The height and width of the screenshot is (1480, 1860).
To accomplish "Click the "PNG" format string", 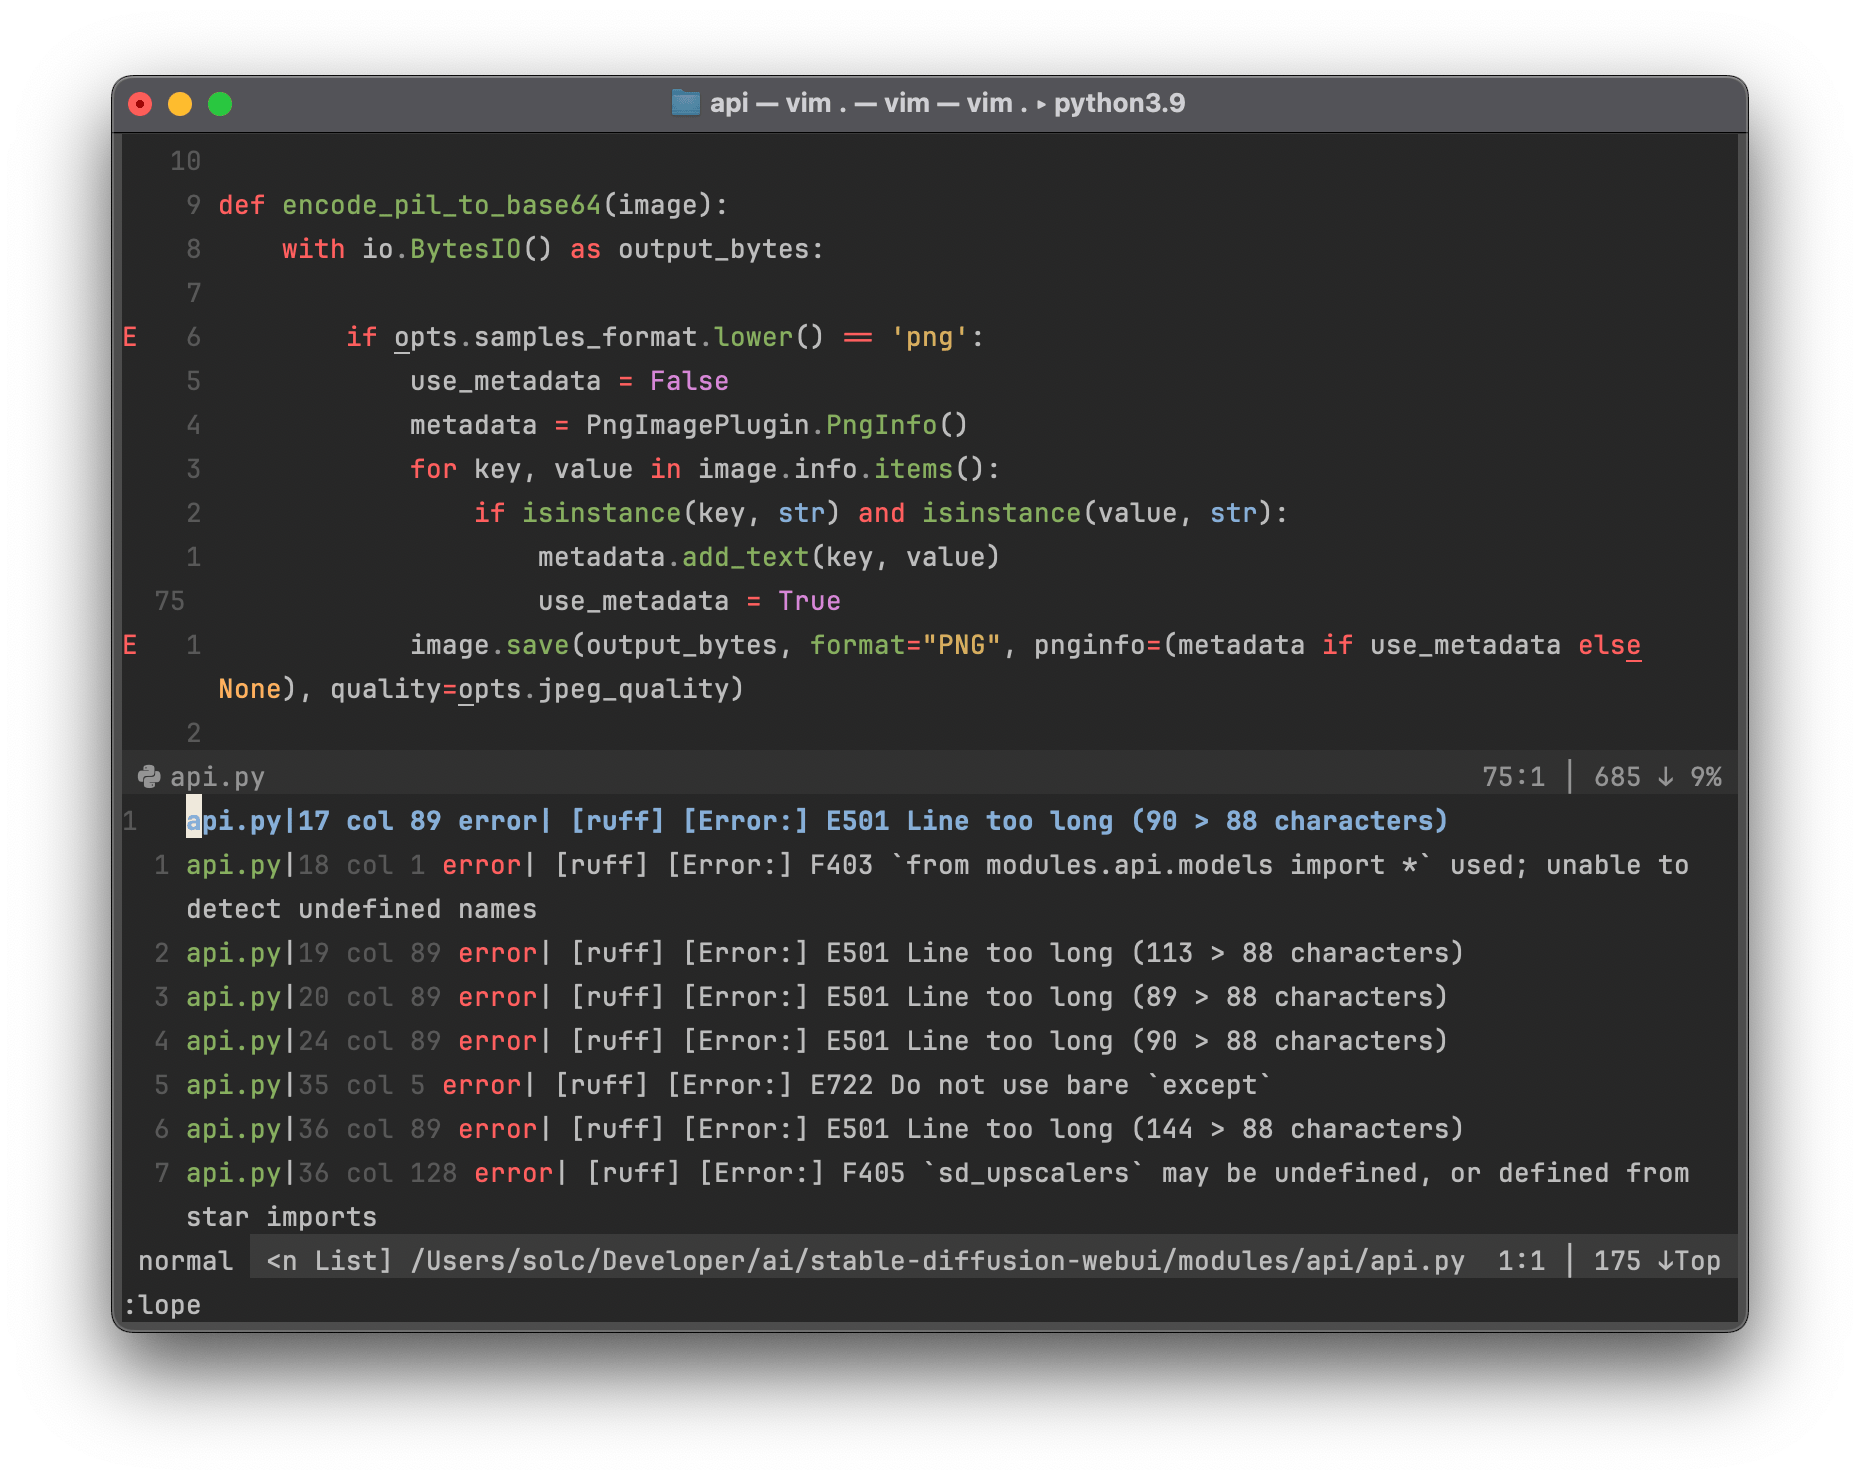I will (961, 645).
